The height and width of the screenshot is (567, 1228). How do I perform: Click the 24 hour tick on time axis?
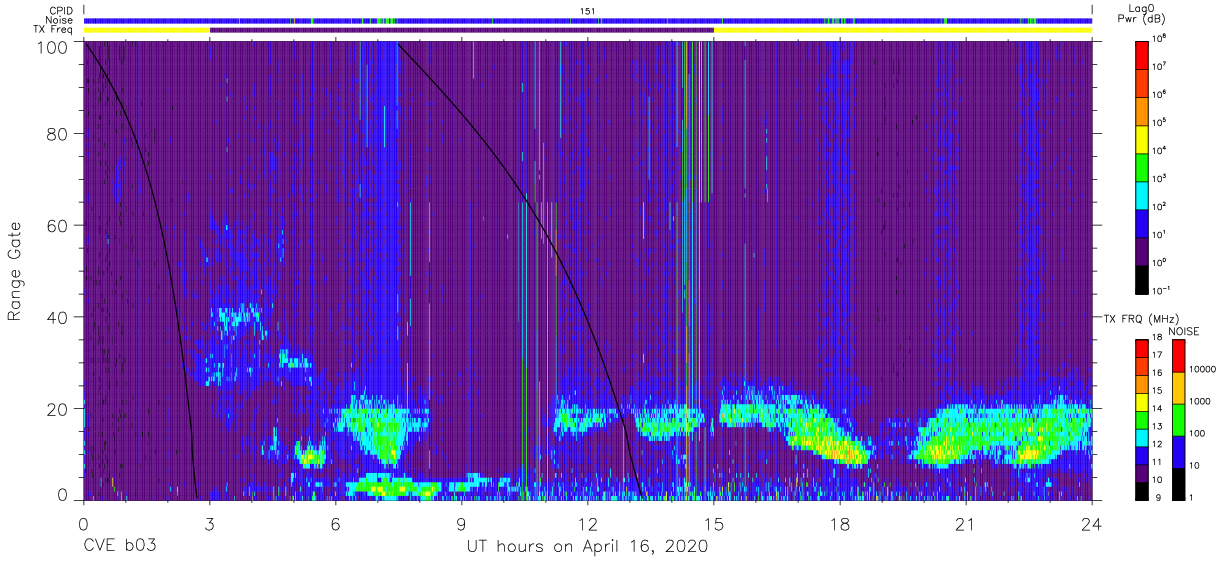point(1092,525)
